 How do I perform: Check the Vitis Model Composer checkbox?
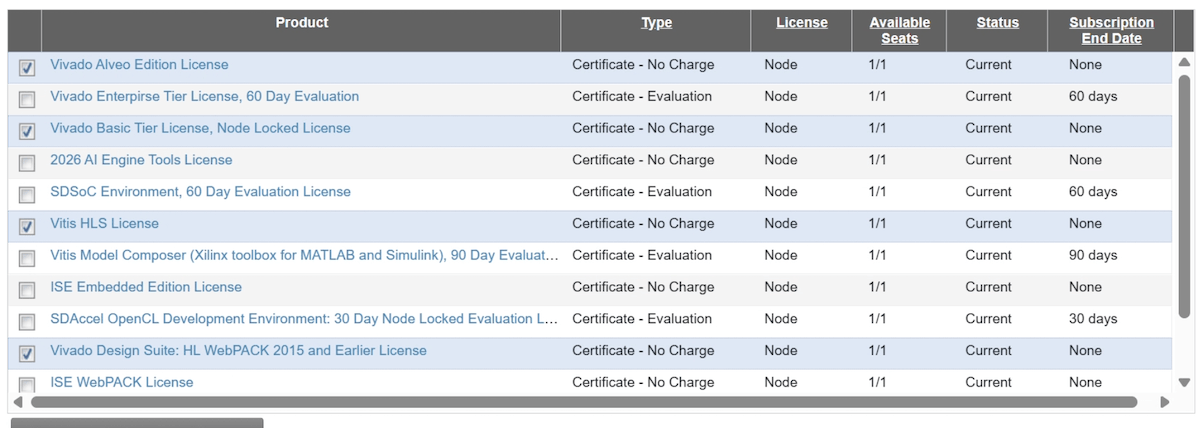pos(27,258)
